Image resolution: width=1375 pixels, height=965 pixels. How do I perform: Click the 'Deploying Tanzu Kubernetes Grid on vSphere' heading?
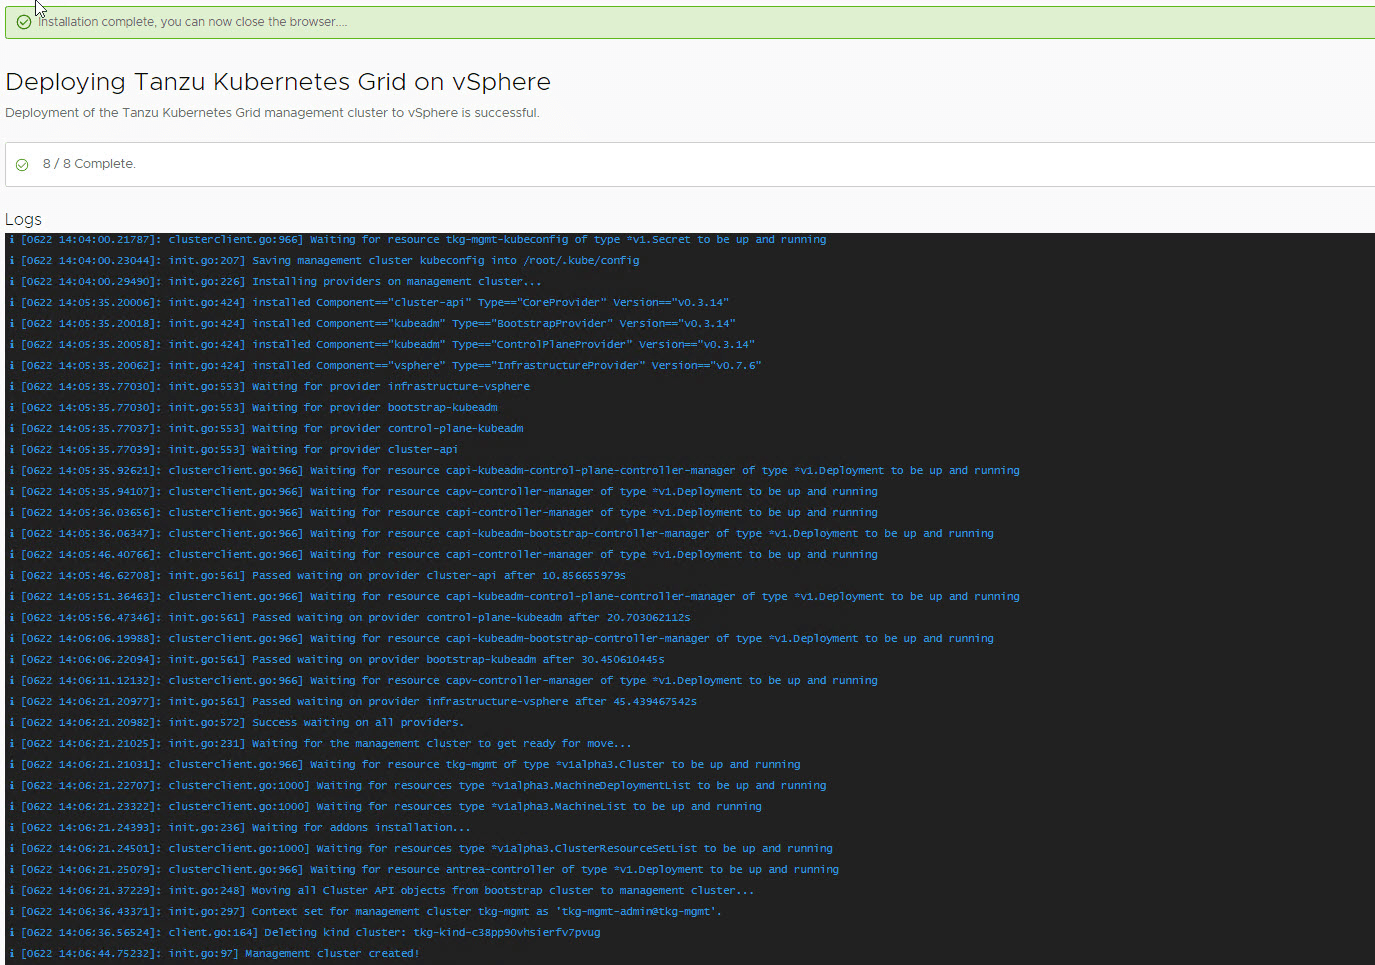278,82
